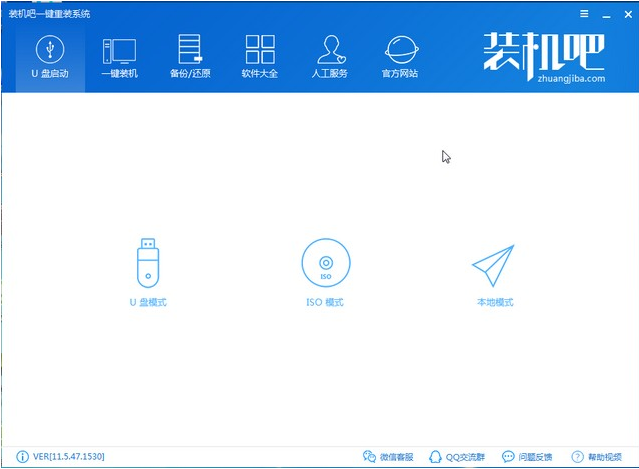Screen dimensions: 639x469
Task: Open the 备份/还原 section
Action: 189,57
